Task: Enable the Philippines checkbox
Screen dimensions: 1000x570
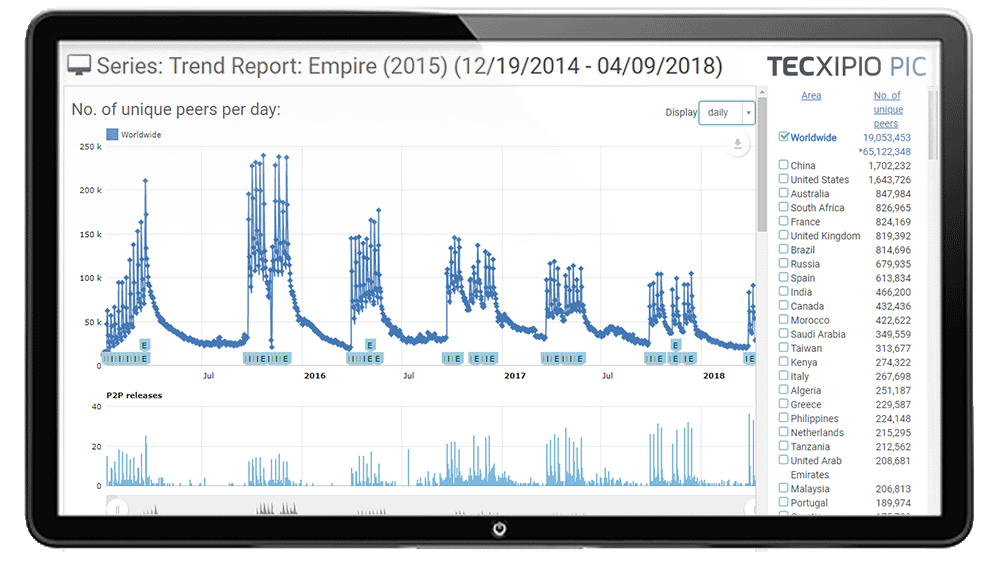Action: coord(784,417)
